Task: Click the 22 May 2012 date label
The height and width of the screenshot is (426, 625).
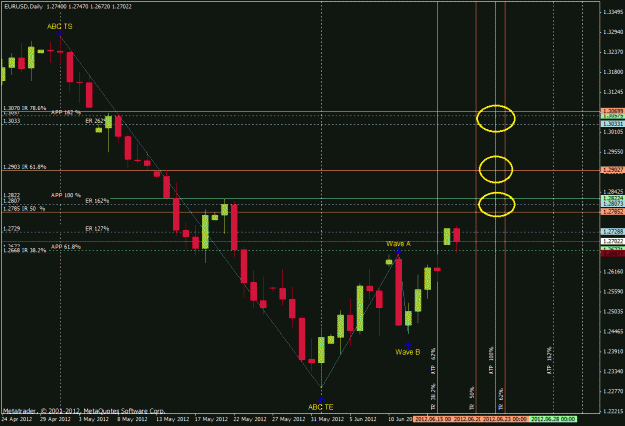Action: click(x=250, y=419)
